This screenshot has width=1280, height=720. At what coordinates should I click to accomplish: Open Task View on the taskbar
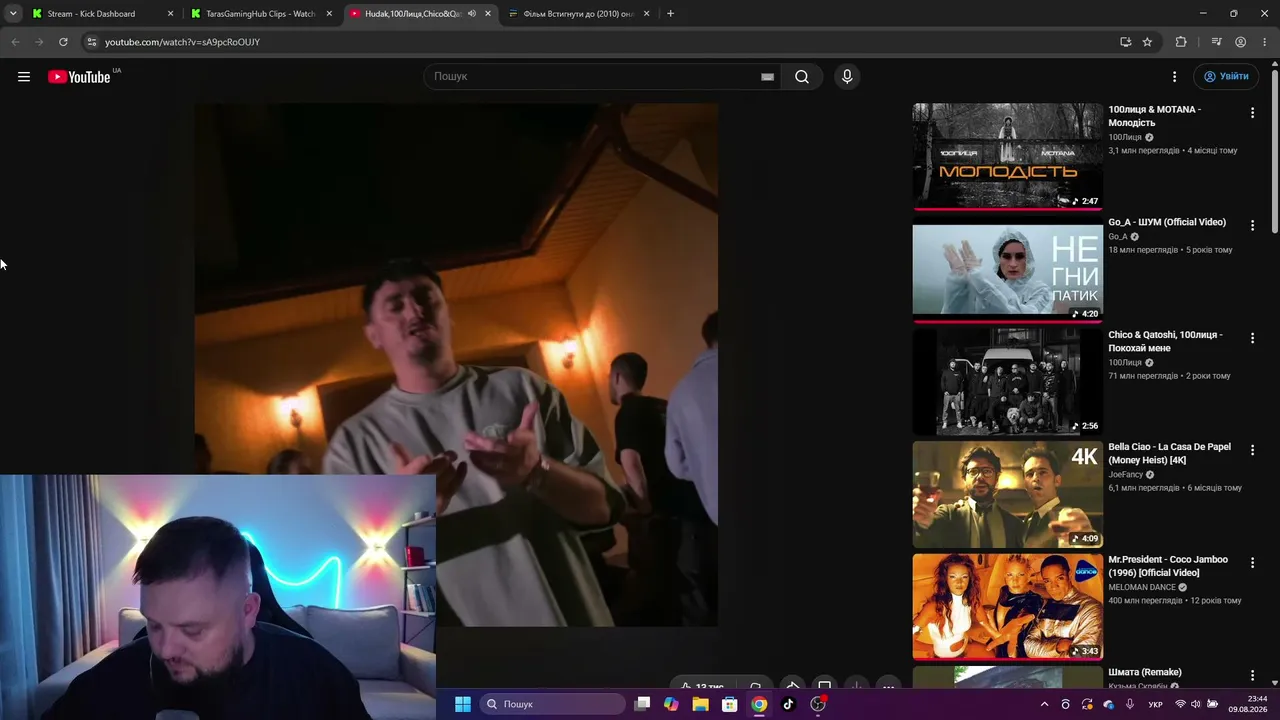[x=643, y=704]
